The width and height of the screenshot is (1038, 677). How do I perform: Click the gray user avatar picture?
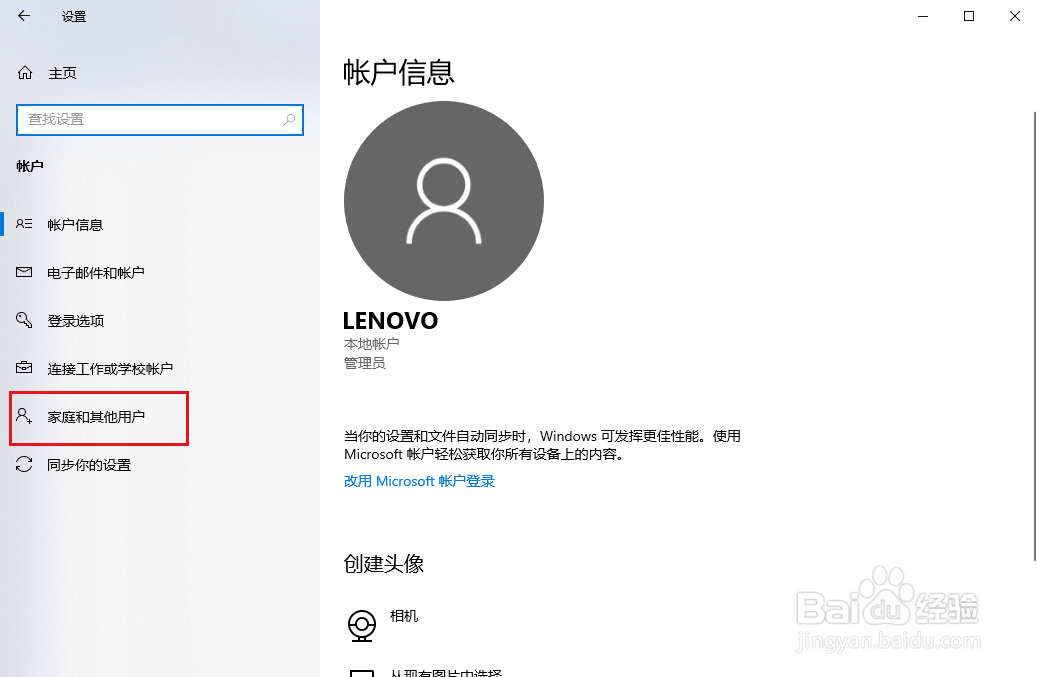pyautogui.click(x=444, y=201)
